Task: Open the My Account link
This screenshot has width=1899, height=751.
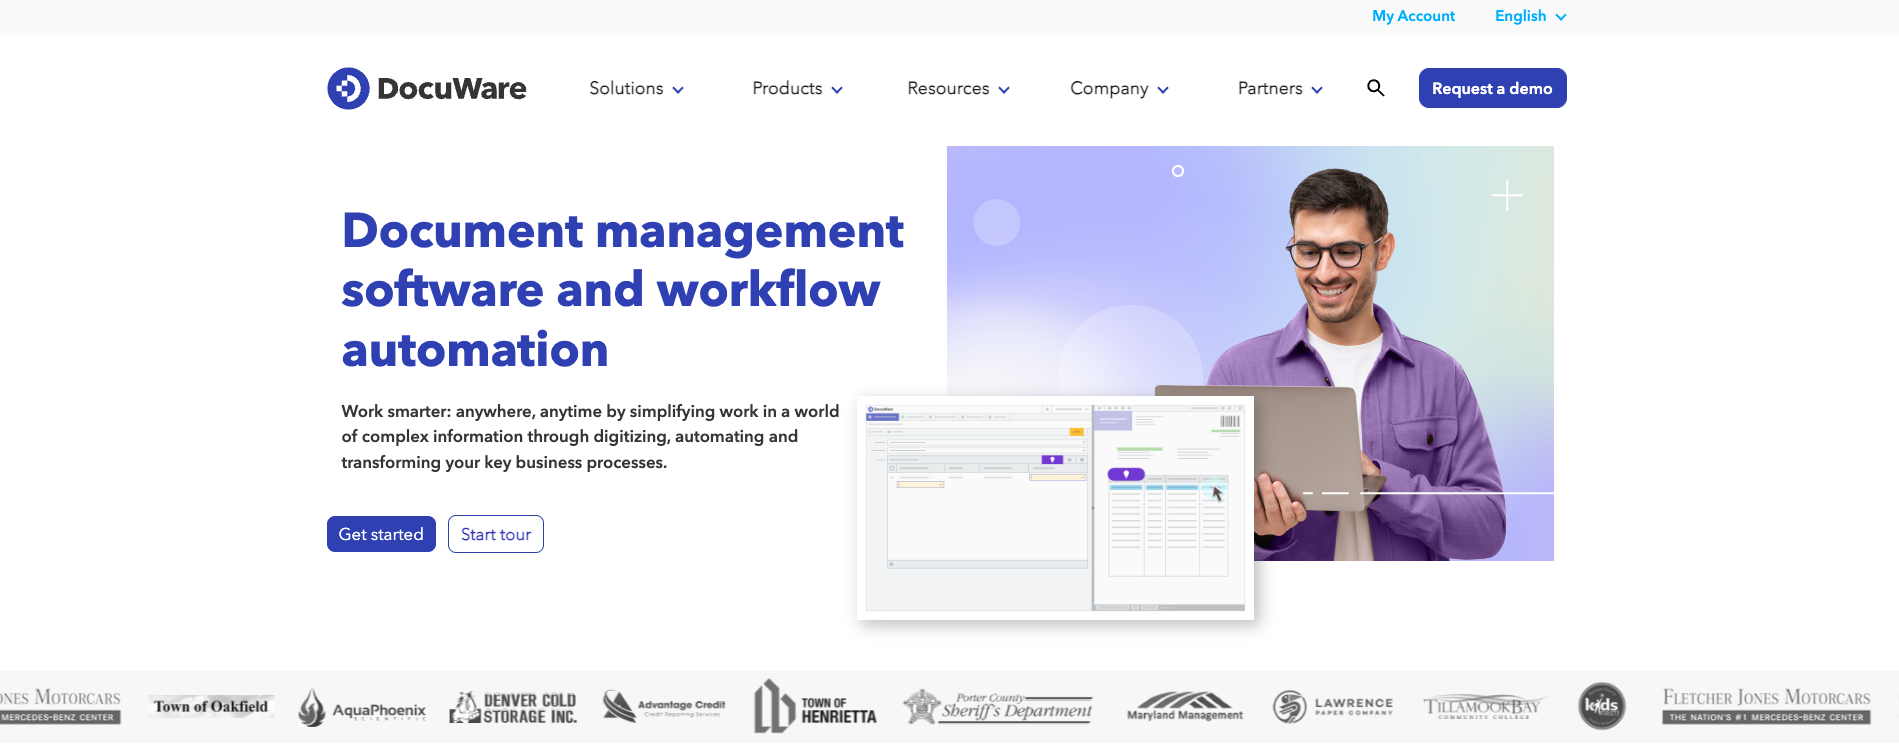Action: tap(1413, 16)
